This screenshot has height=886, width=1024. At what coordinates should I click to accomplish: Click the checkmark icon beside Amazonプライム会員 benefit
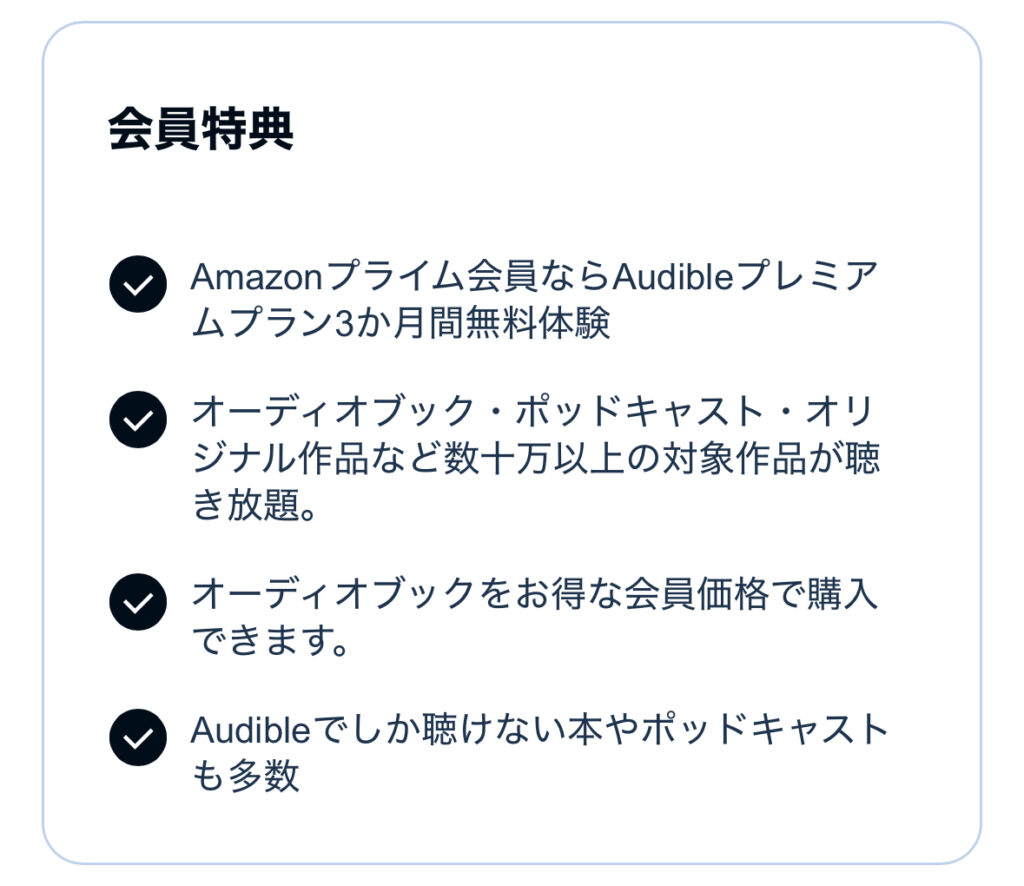point(138,284)
